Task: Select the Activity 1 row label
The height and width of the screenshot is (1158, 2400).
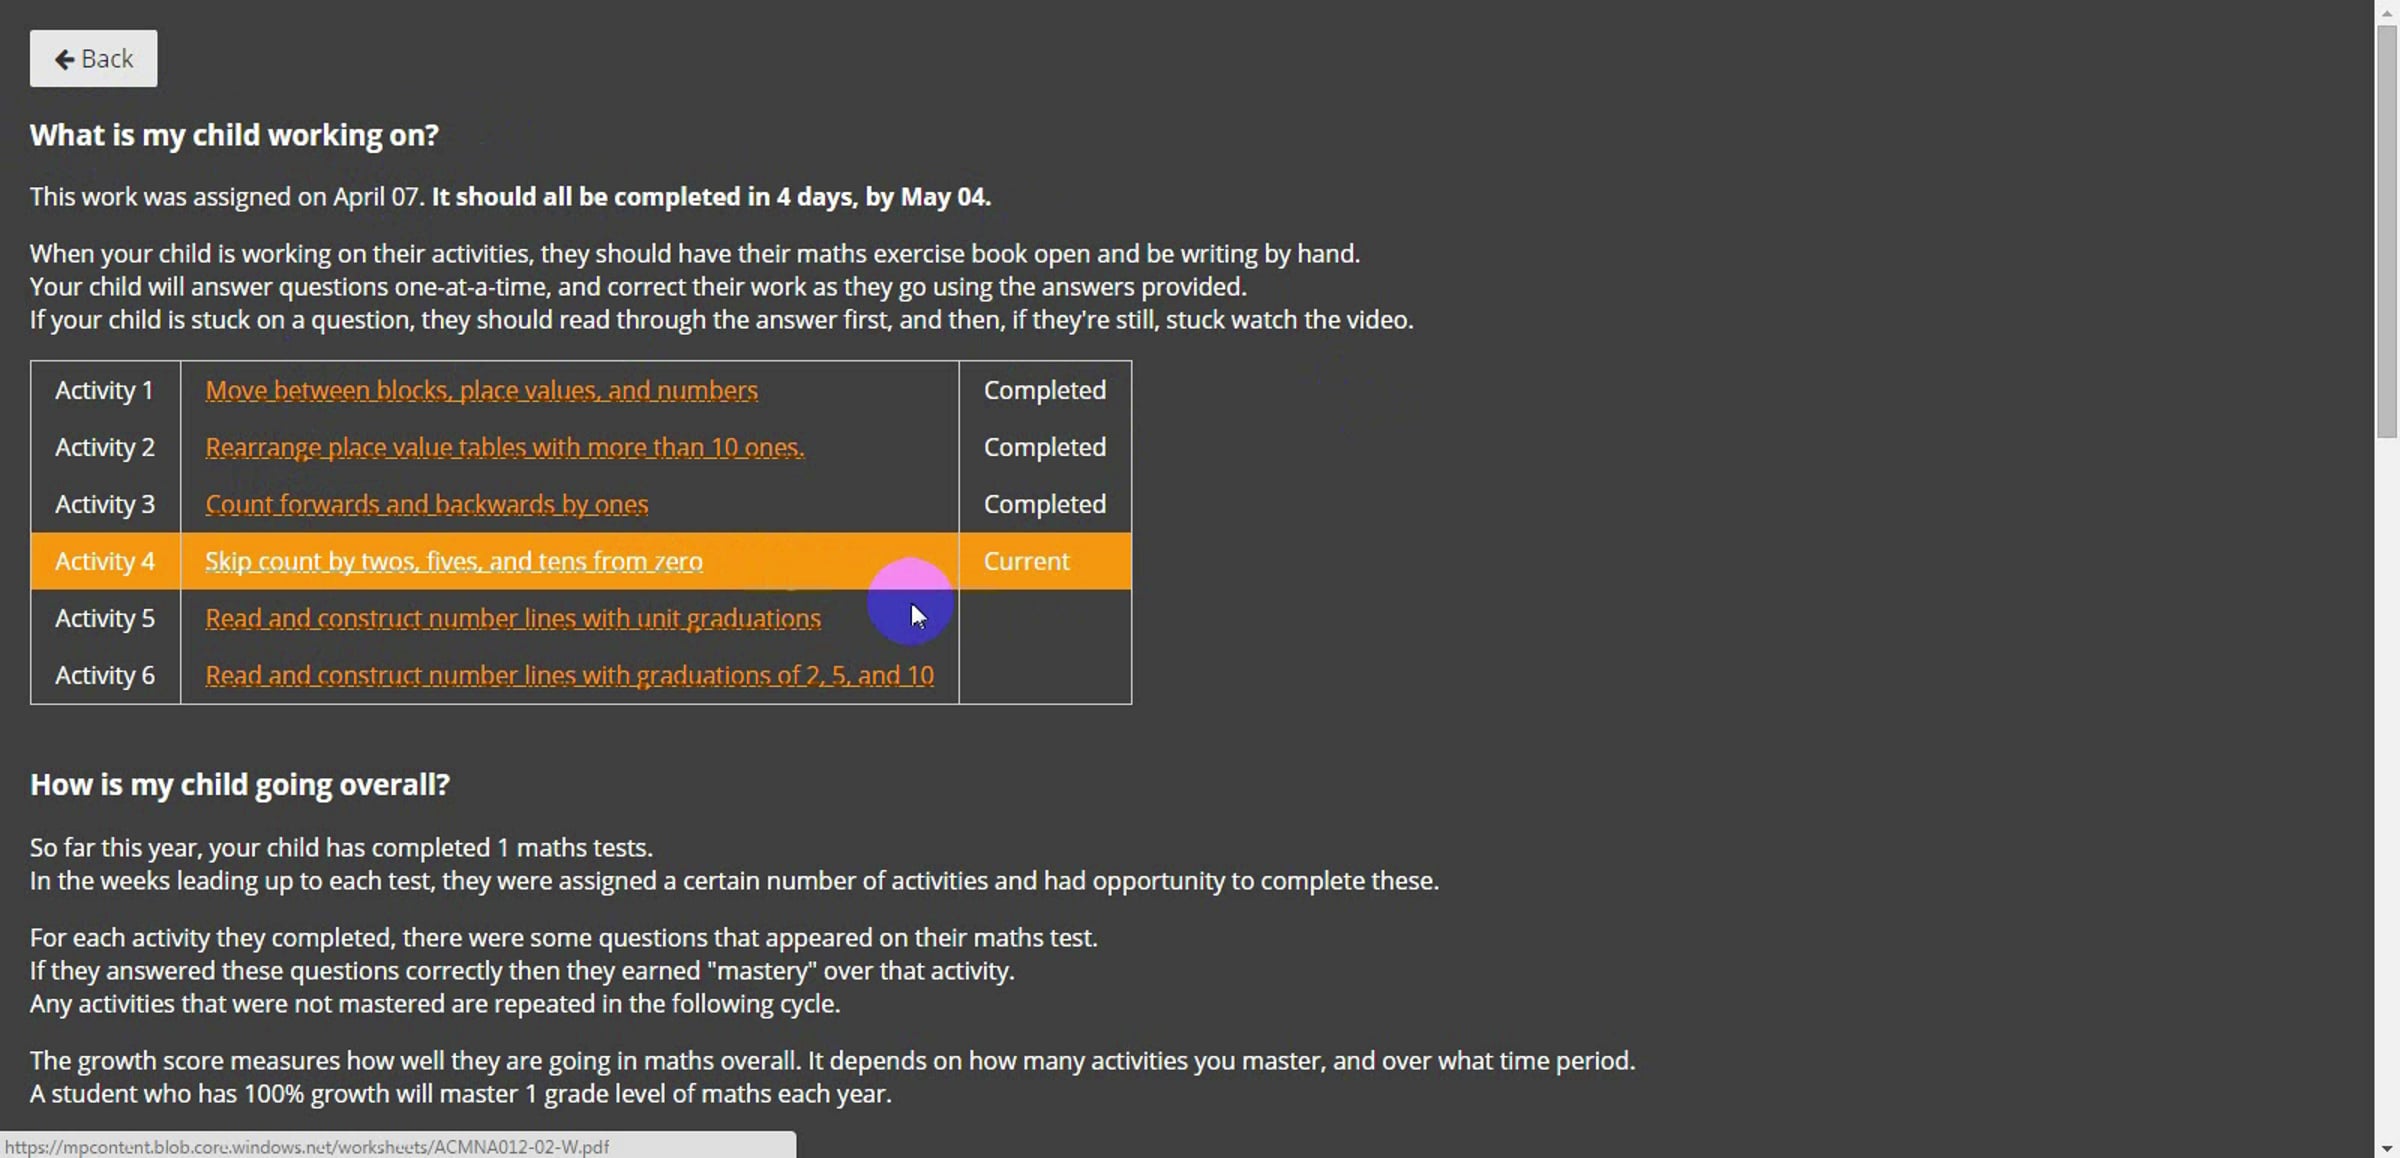Action: [x=105, y=390]
